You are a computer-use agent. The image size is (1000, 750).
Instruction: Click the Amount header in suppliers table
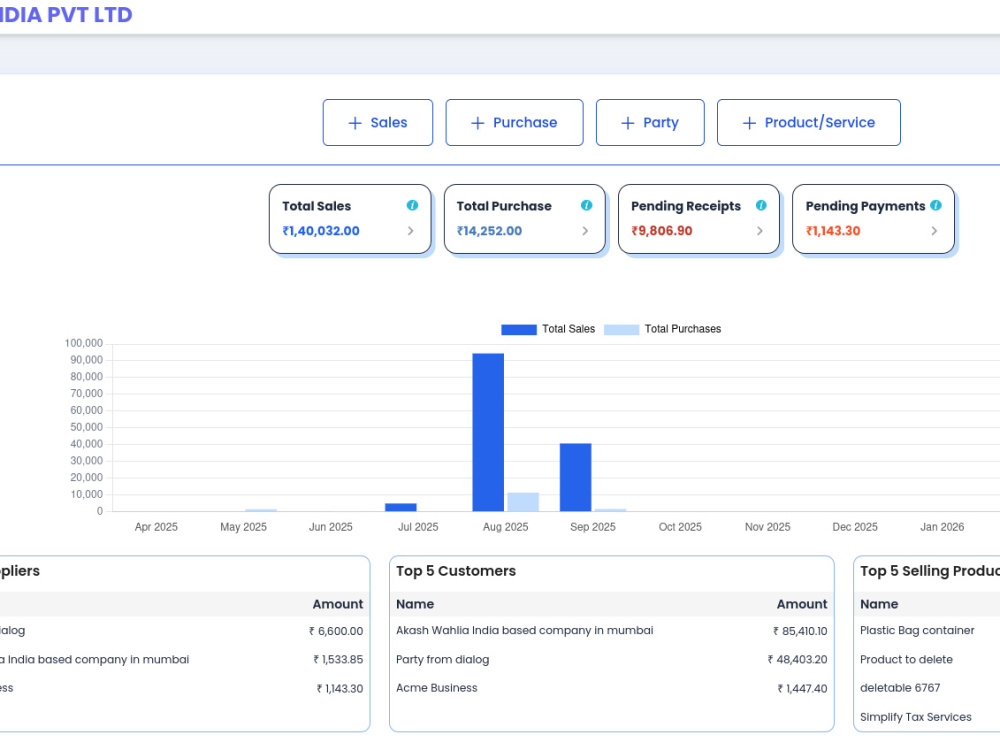(337, 604)
